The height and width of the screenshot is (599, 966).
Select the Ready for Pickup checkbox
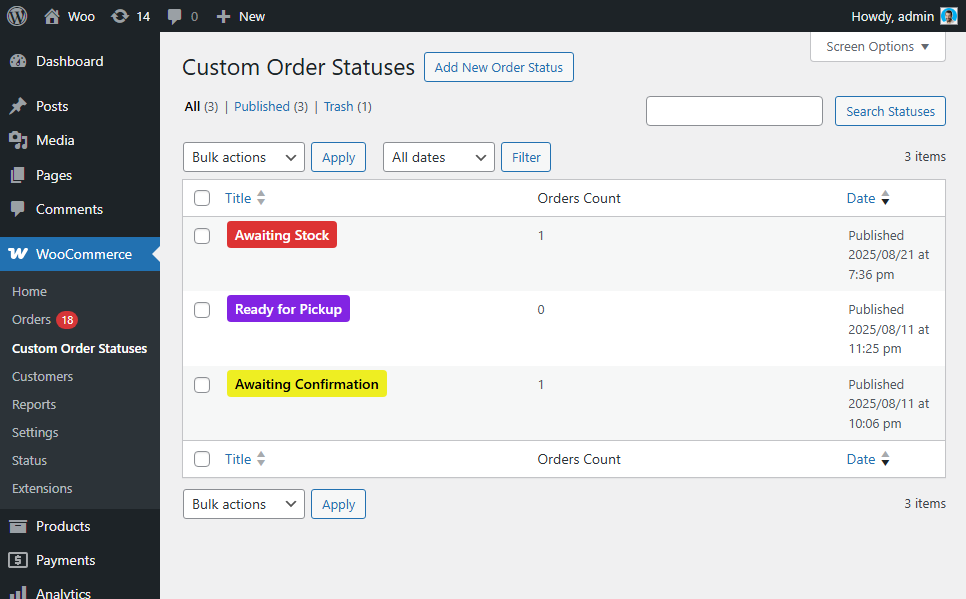click(x=202, y=310)
